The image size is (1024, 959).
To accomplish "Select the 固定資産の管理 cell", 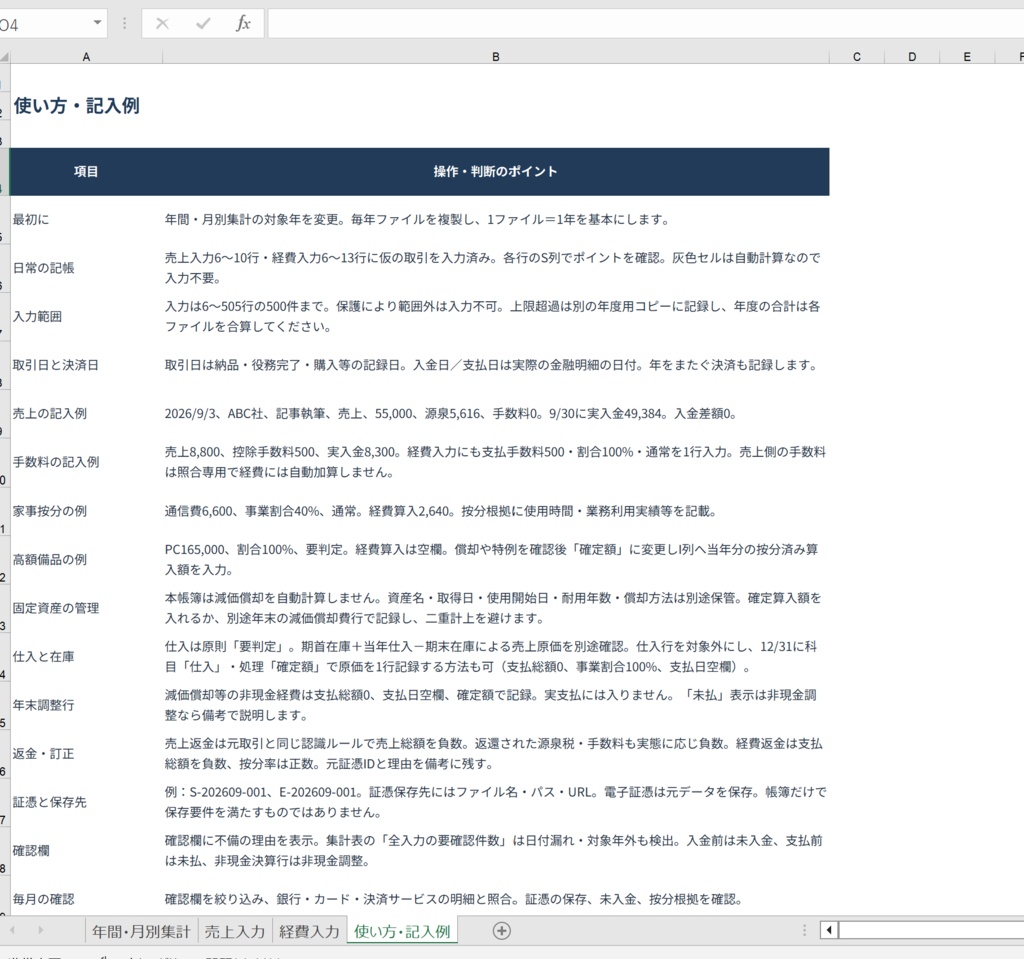I will (86, 608).
